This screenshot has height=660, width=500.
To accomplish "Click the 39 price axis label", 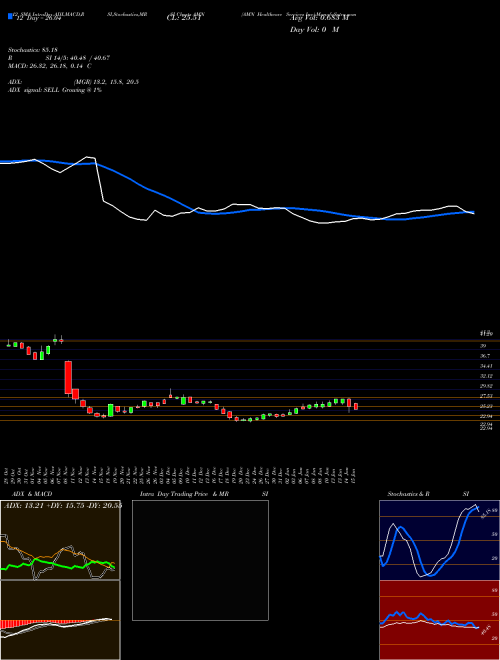I will pyautogui.click(x=484, y=346).
